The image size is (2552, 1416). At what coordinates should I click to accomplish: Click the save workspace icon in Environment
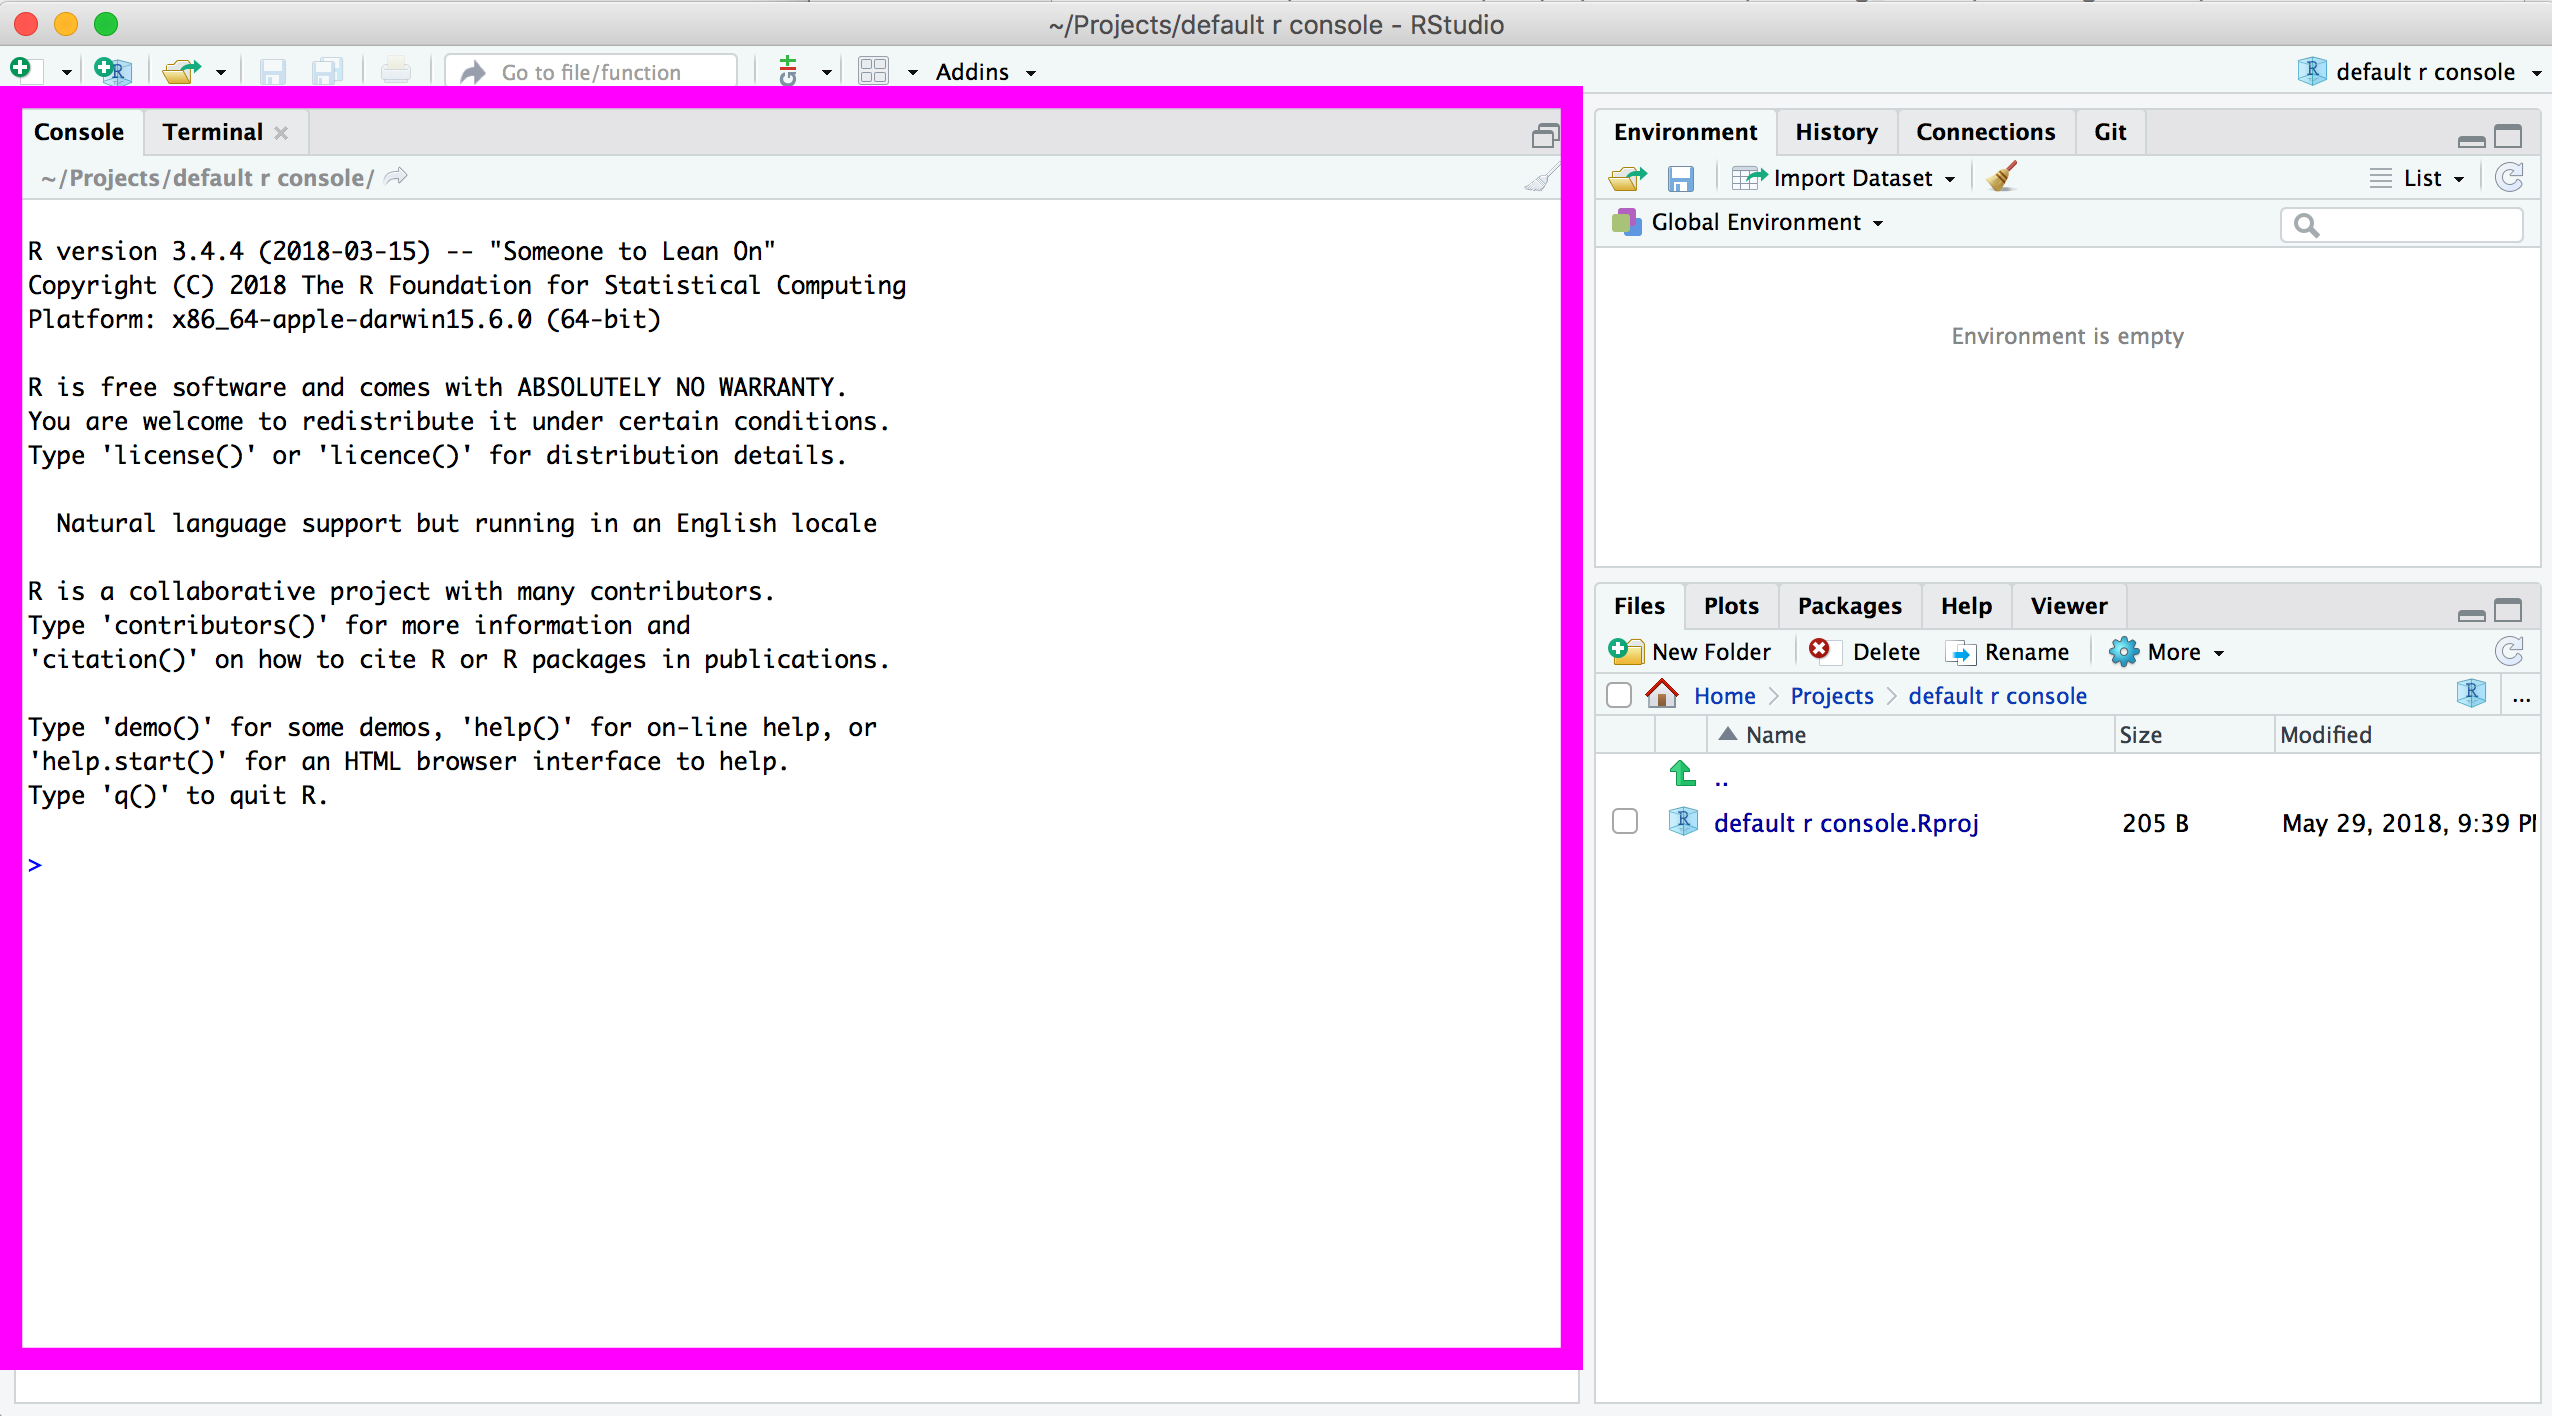[1681, 178]
